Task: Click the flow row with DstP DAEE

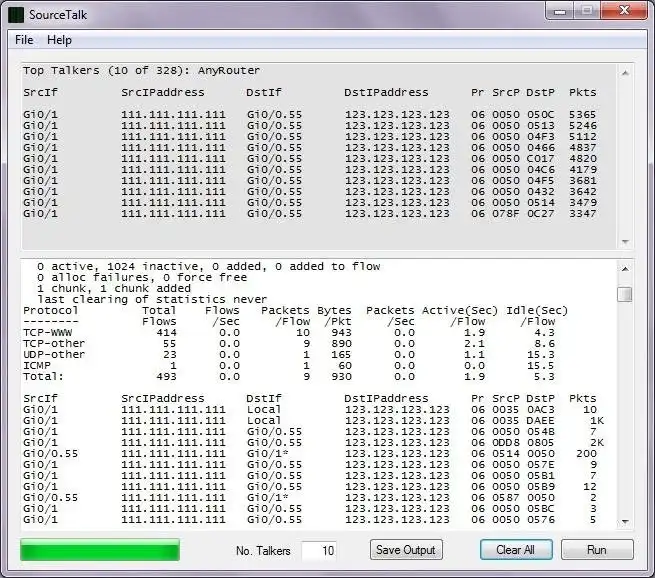Action: tap(313, 420)
